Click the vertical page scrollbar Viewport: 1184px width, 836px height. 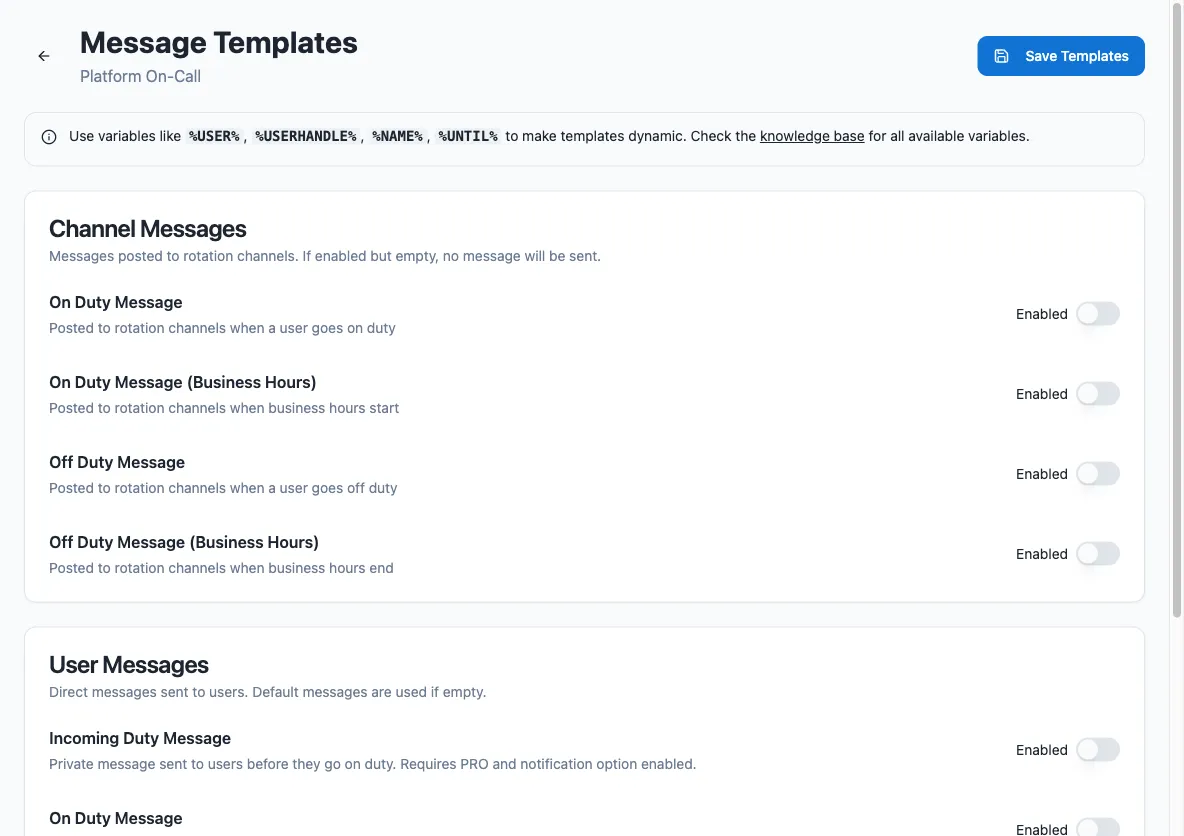tap(1176, 310)
